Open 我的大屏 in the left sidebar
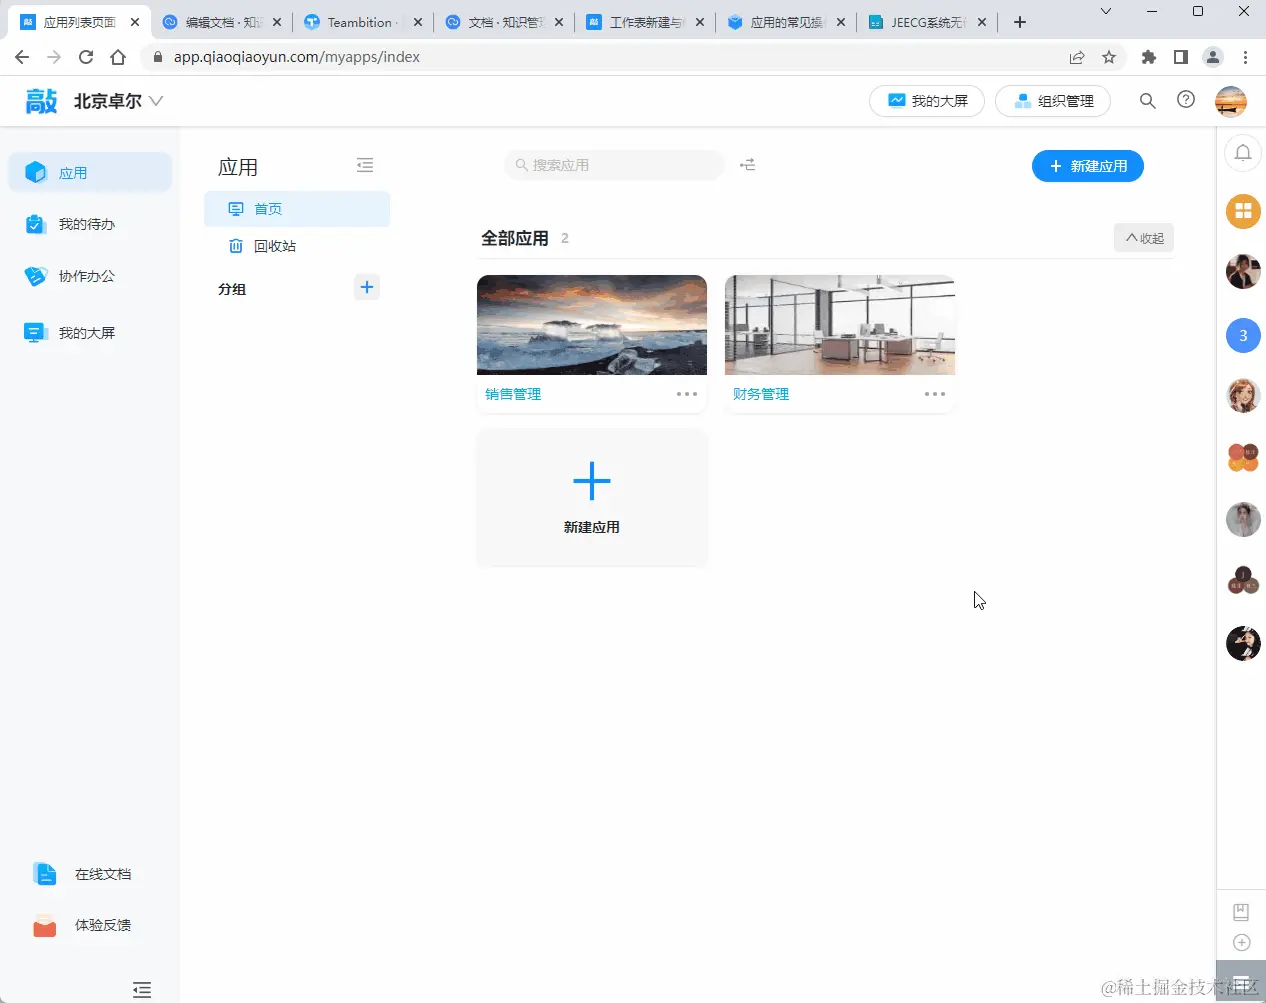The height and width of the screenshot is (1003, 1266). (x=70, y=333)
